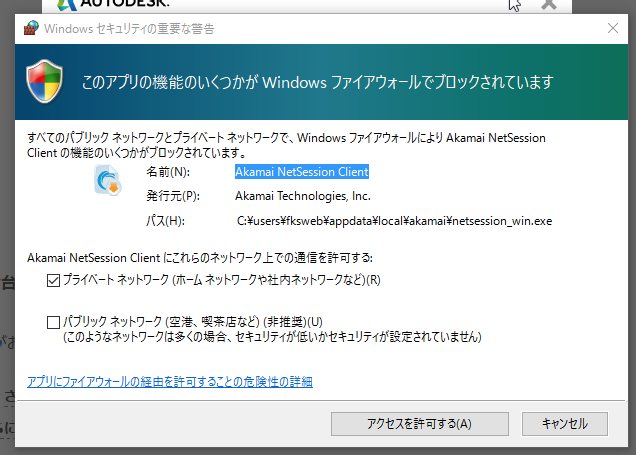Screen dimensions: 636x455
Task: Click the Akamai NetSession app icon
Action: [107, 180]
